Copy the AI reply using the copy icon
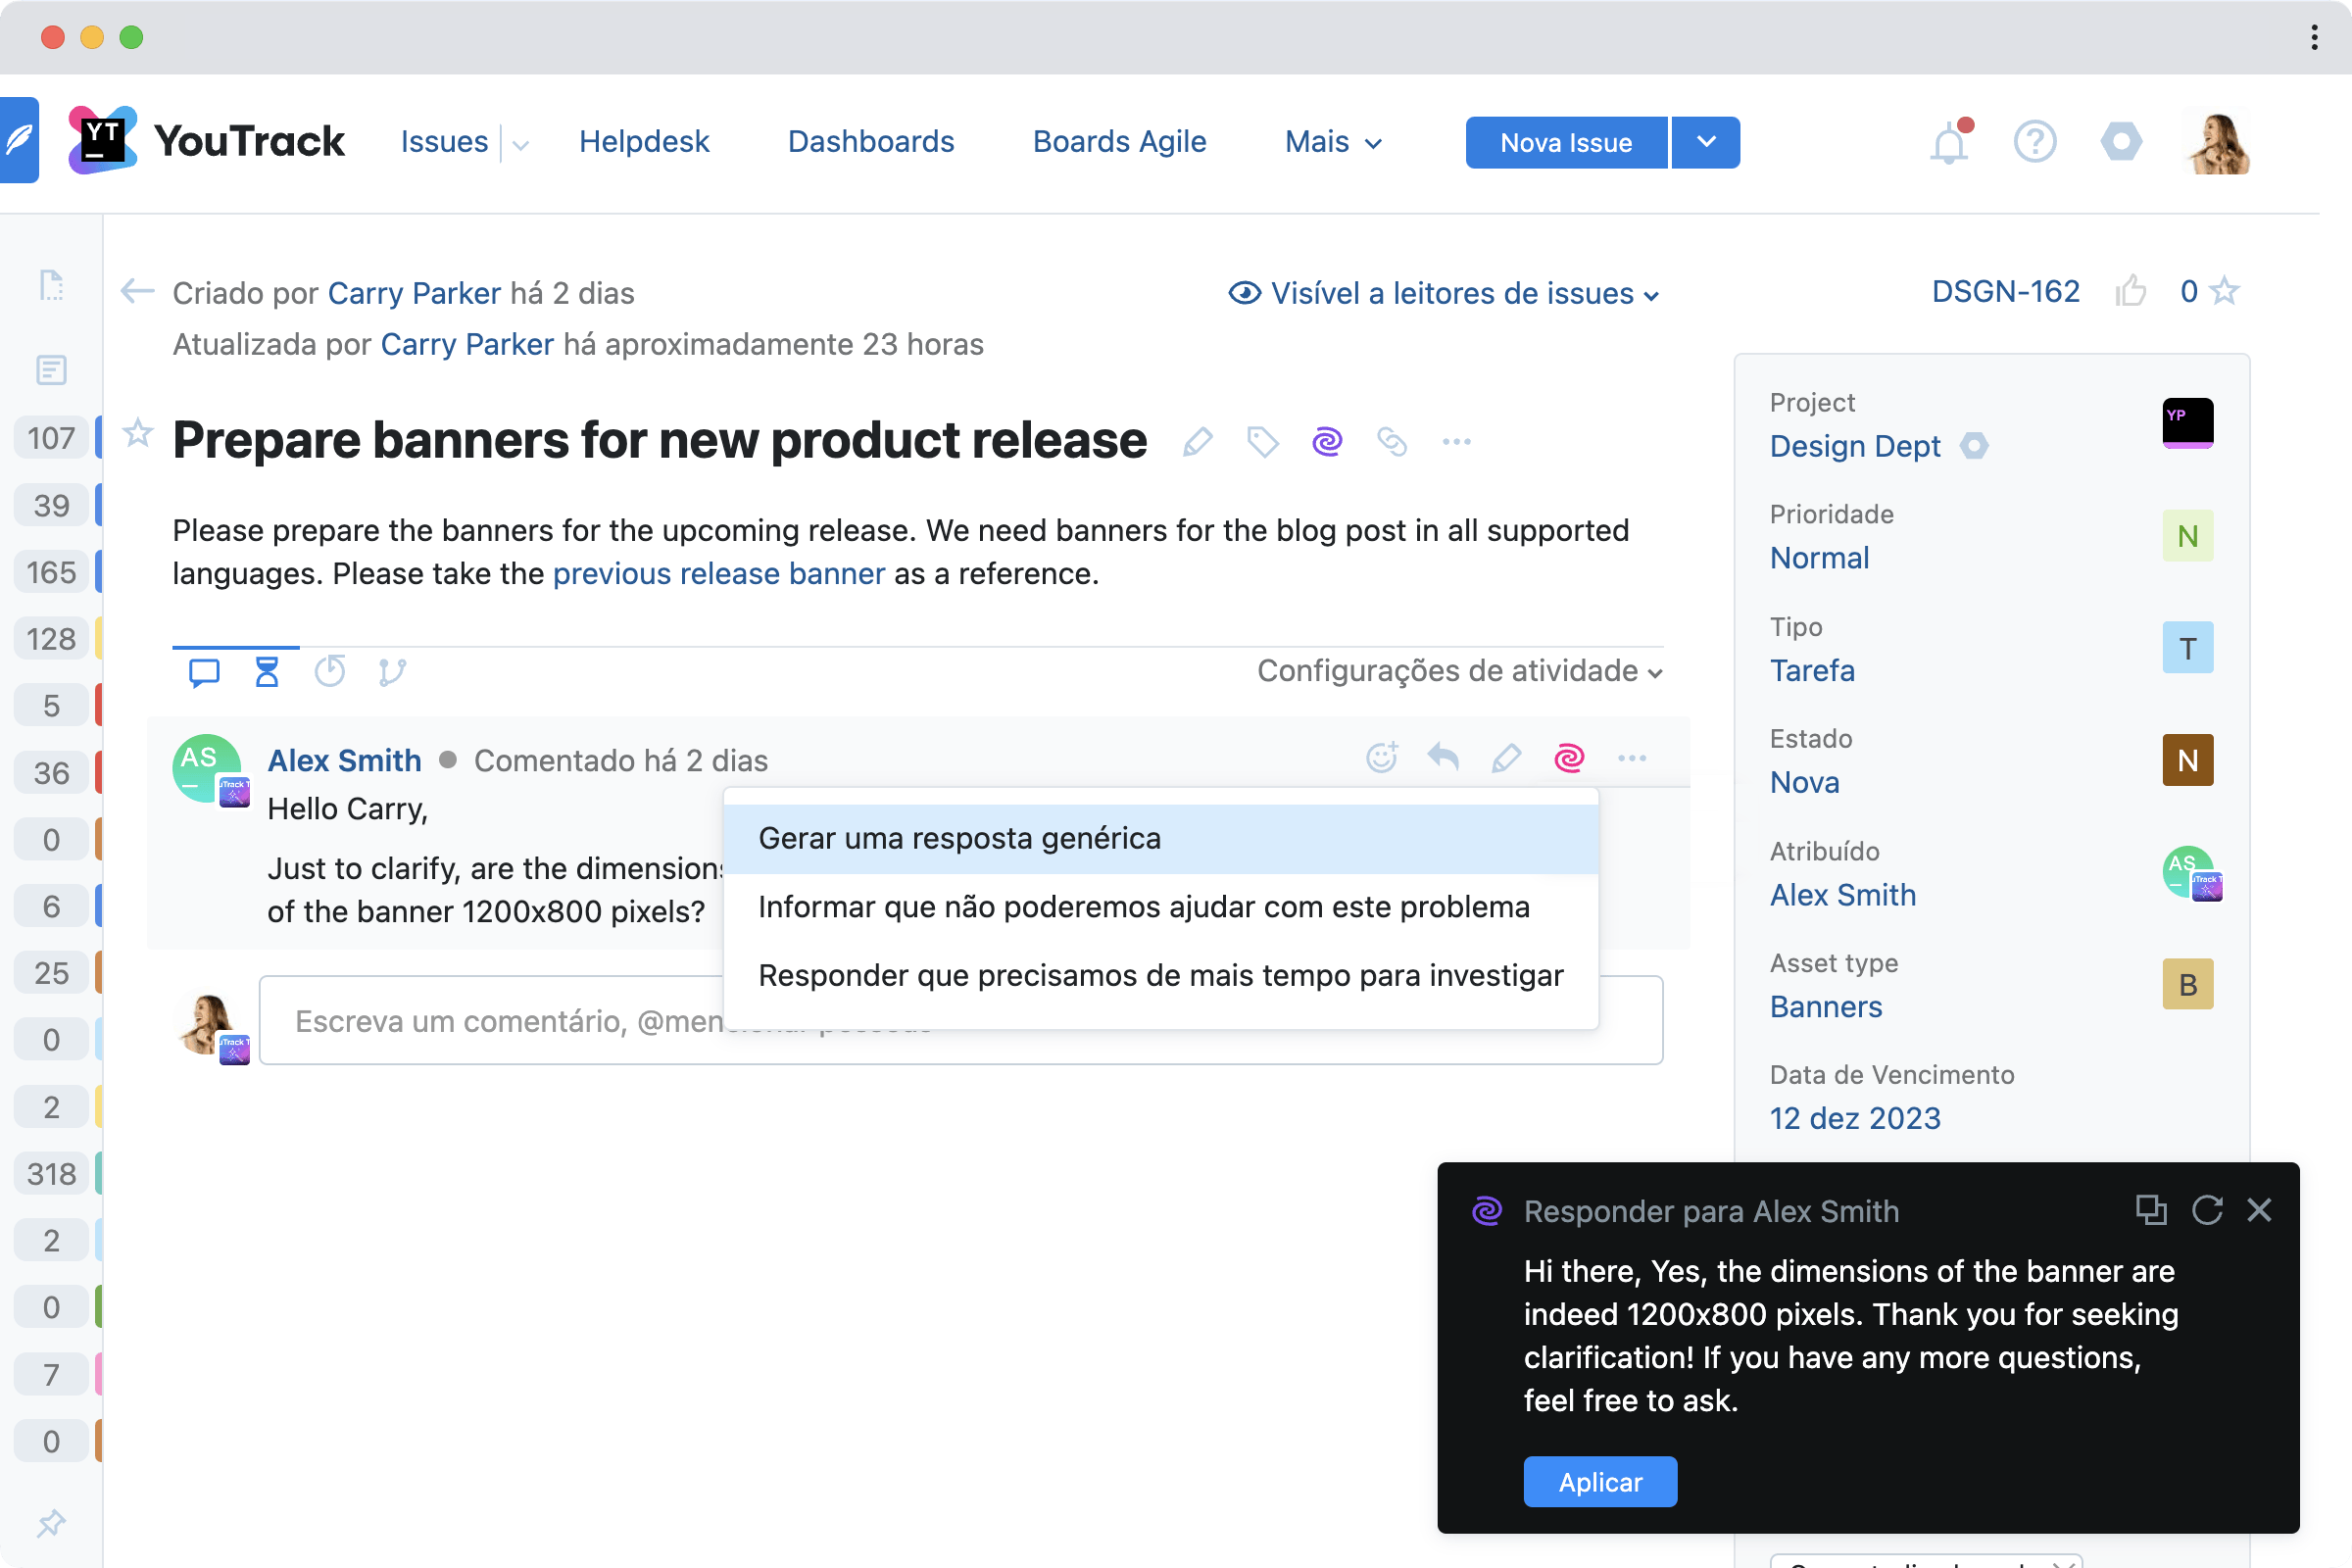The image size is (2352, 1568). point(2150,1210)
